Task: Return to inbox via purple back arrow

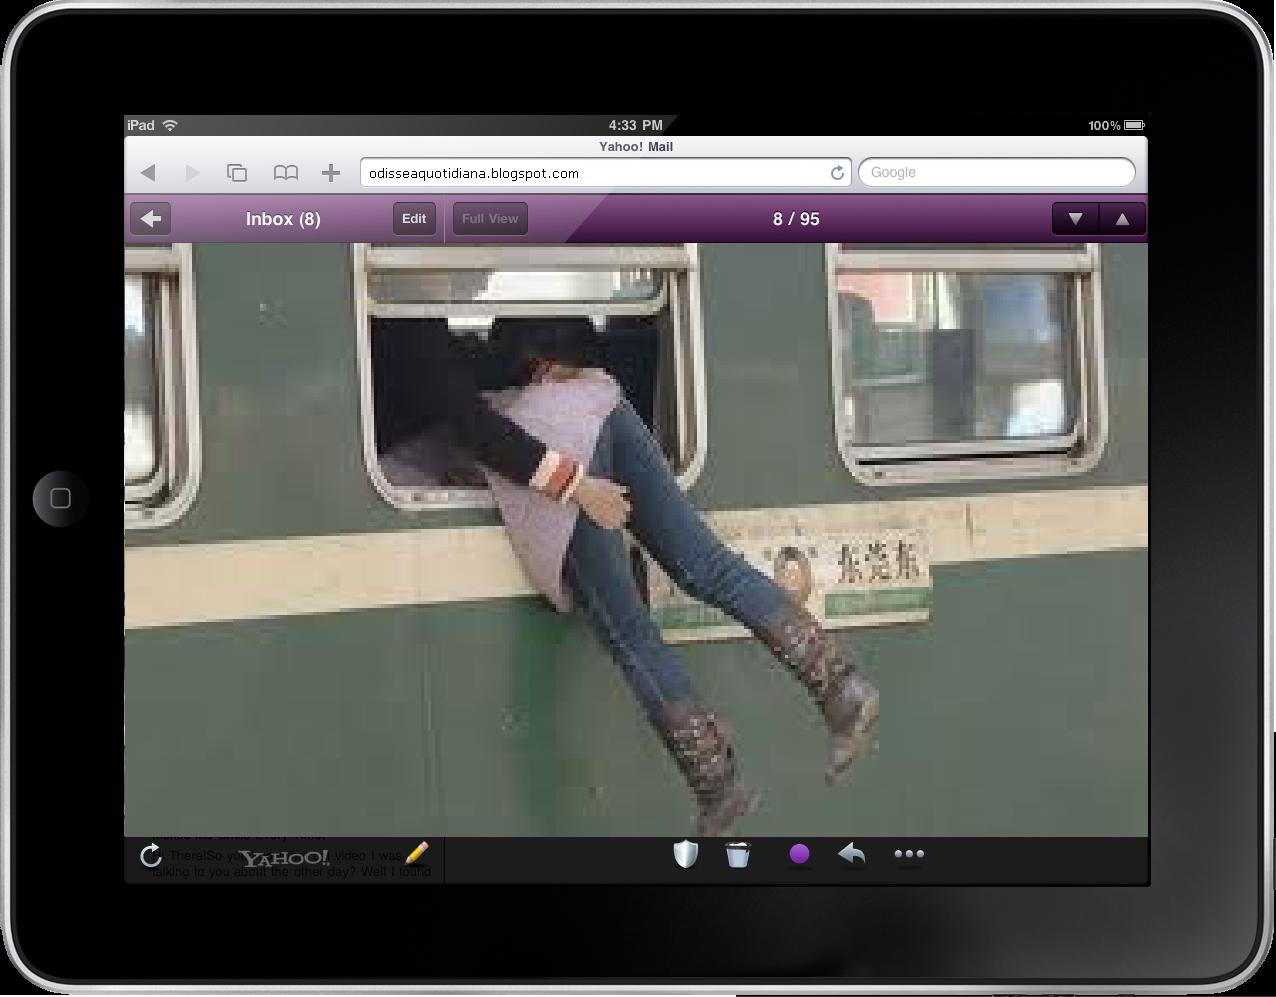Action: point(150,218)
